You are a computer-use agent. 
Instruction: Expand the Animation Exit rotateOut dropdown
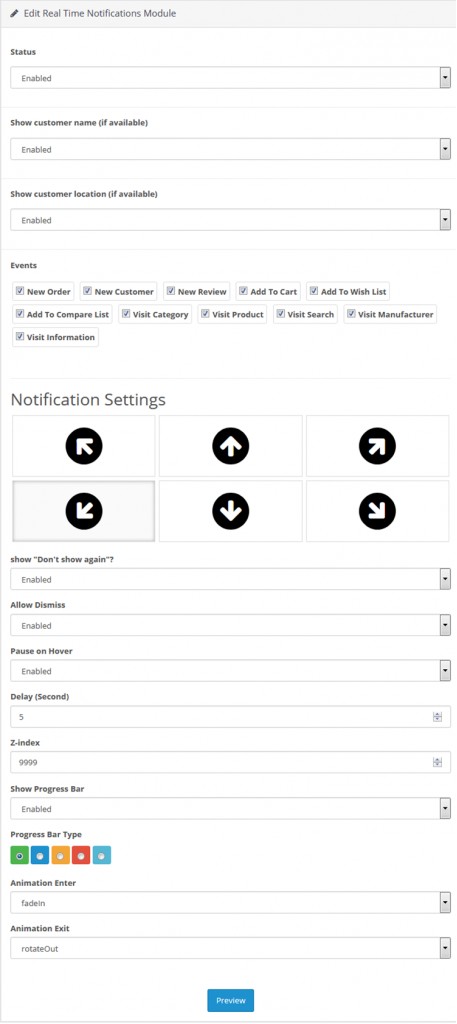coord(230,948)
